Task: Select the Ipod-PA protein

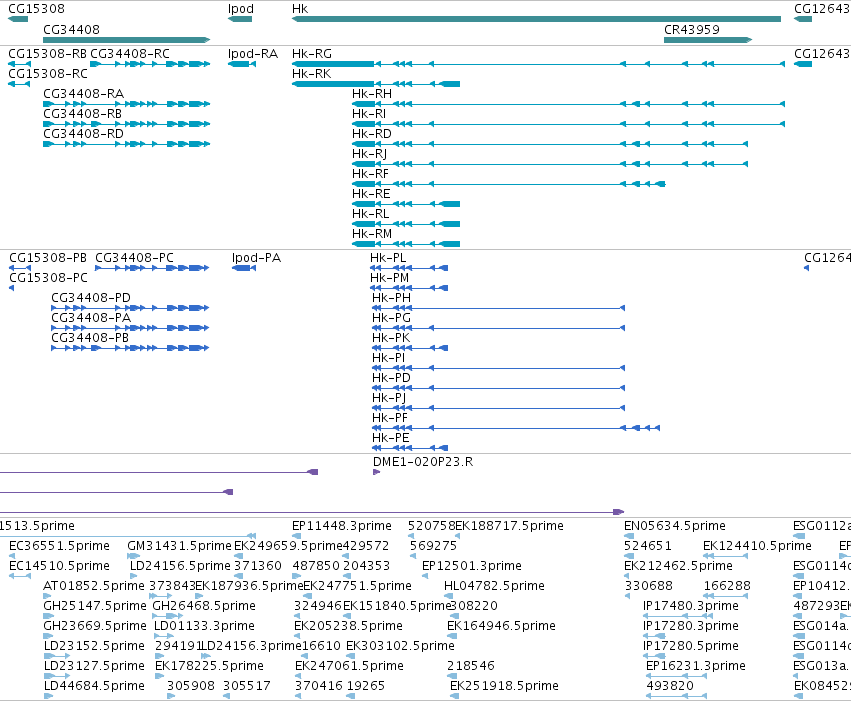Action: tap(244, 268)
